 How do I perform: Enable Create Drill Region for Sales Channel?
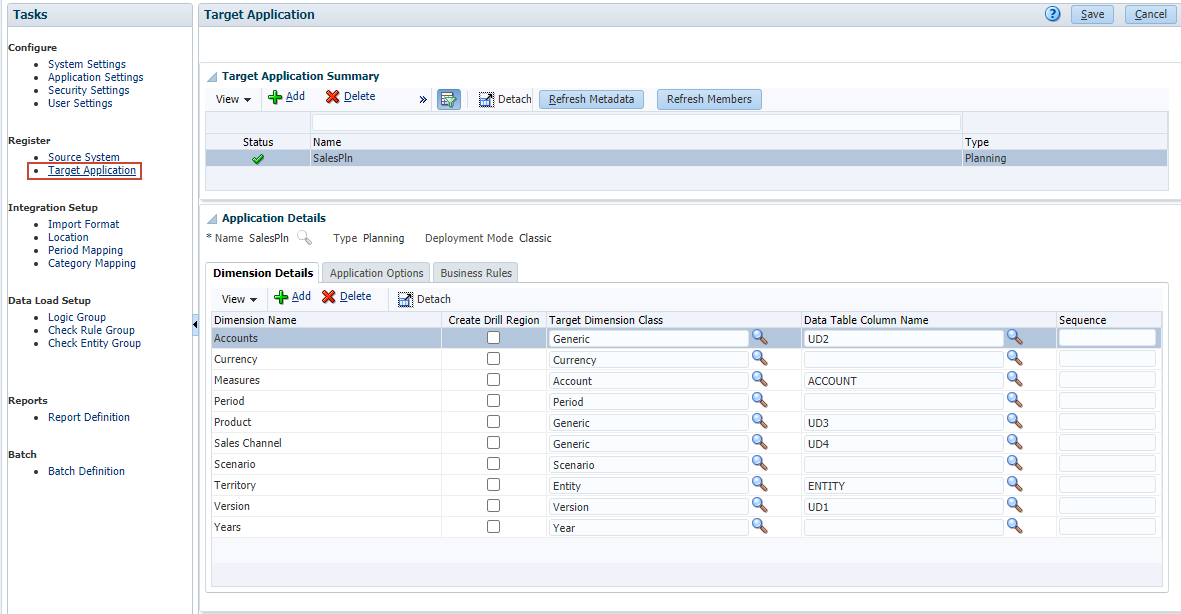pos(493,443)
